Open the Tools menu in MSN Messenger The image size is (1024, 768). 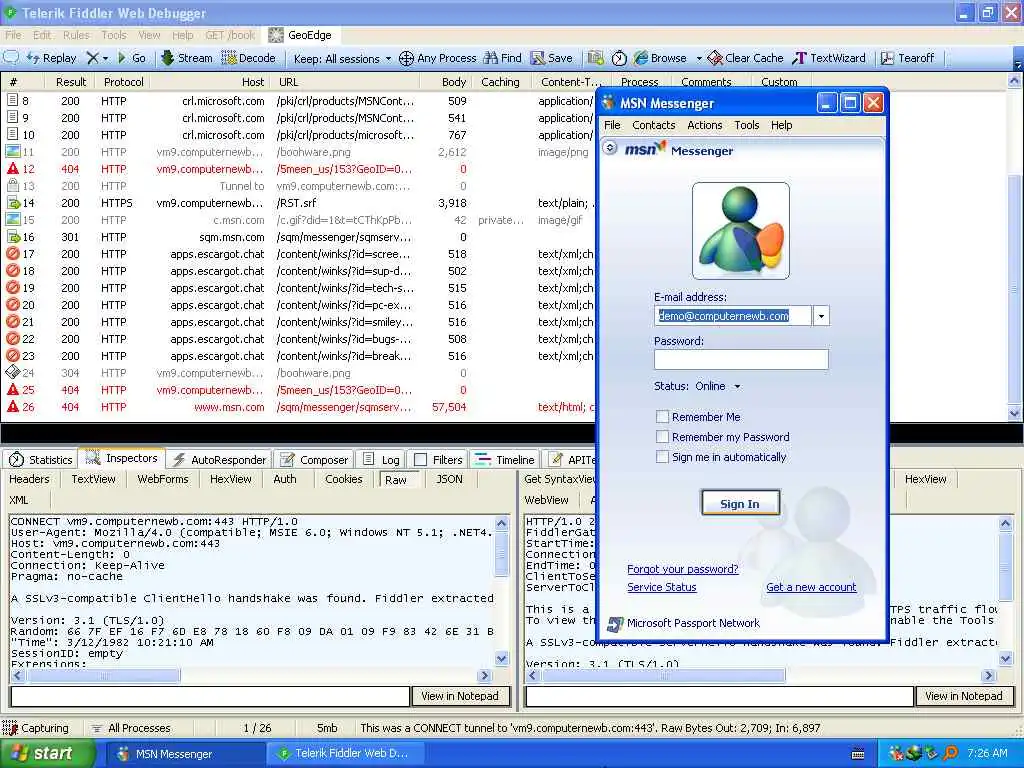[746, 125]
